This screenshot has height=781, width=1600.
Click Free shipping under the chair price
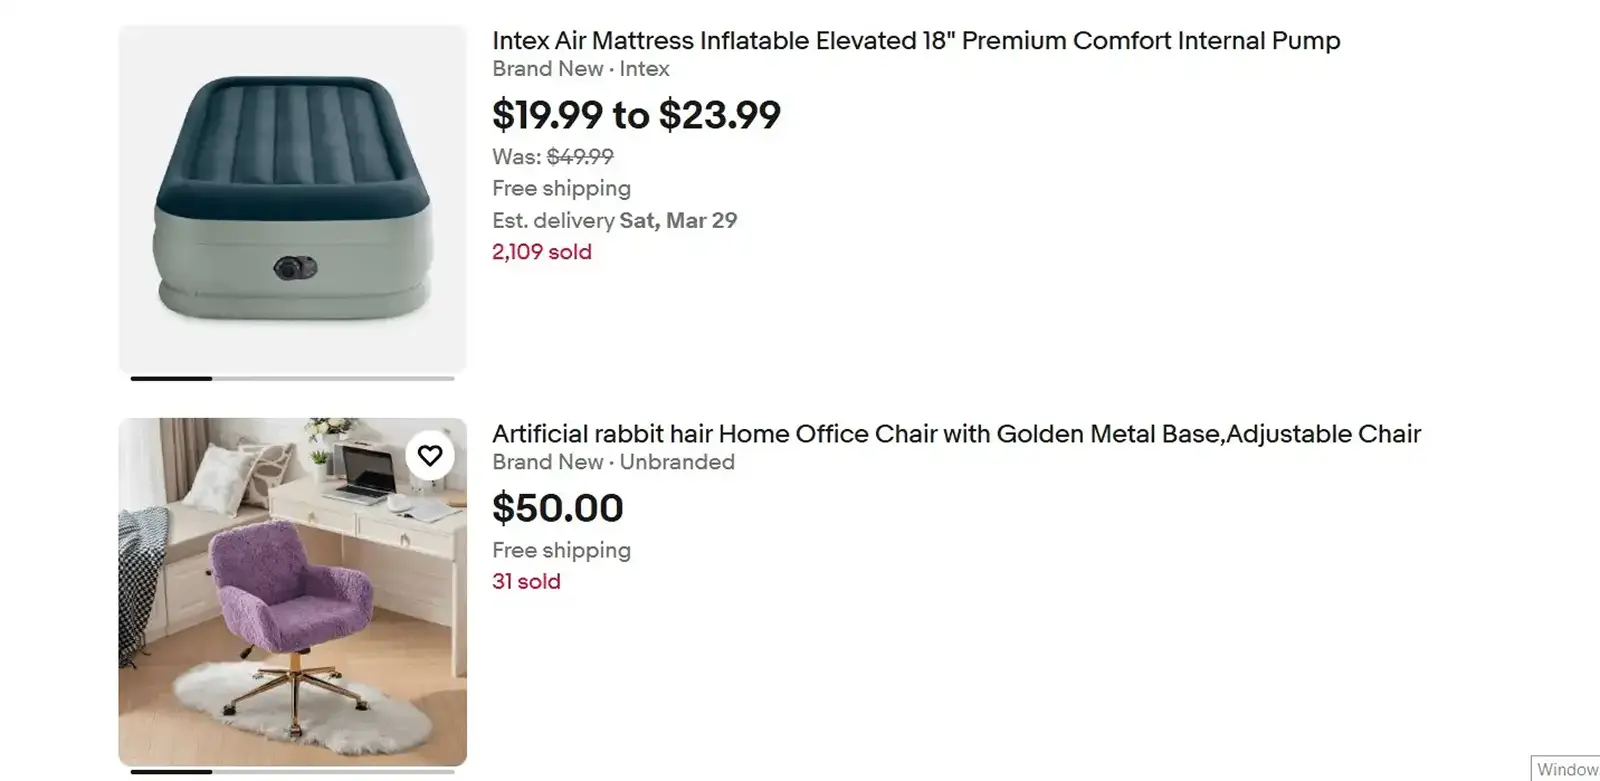[561, 550]
